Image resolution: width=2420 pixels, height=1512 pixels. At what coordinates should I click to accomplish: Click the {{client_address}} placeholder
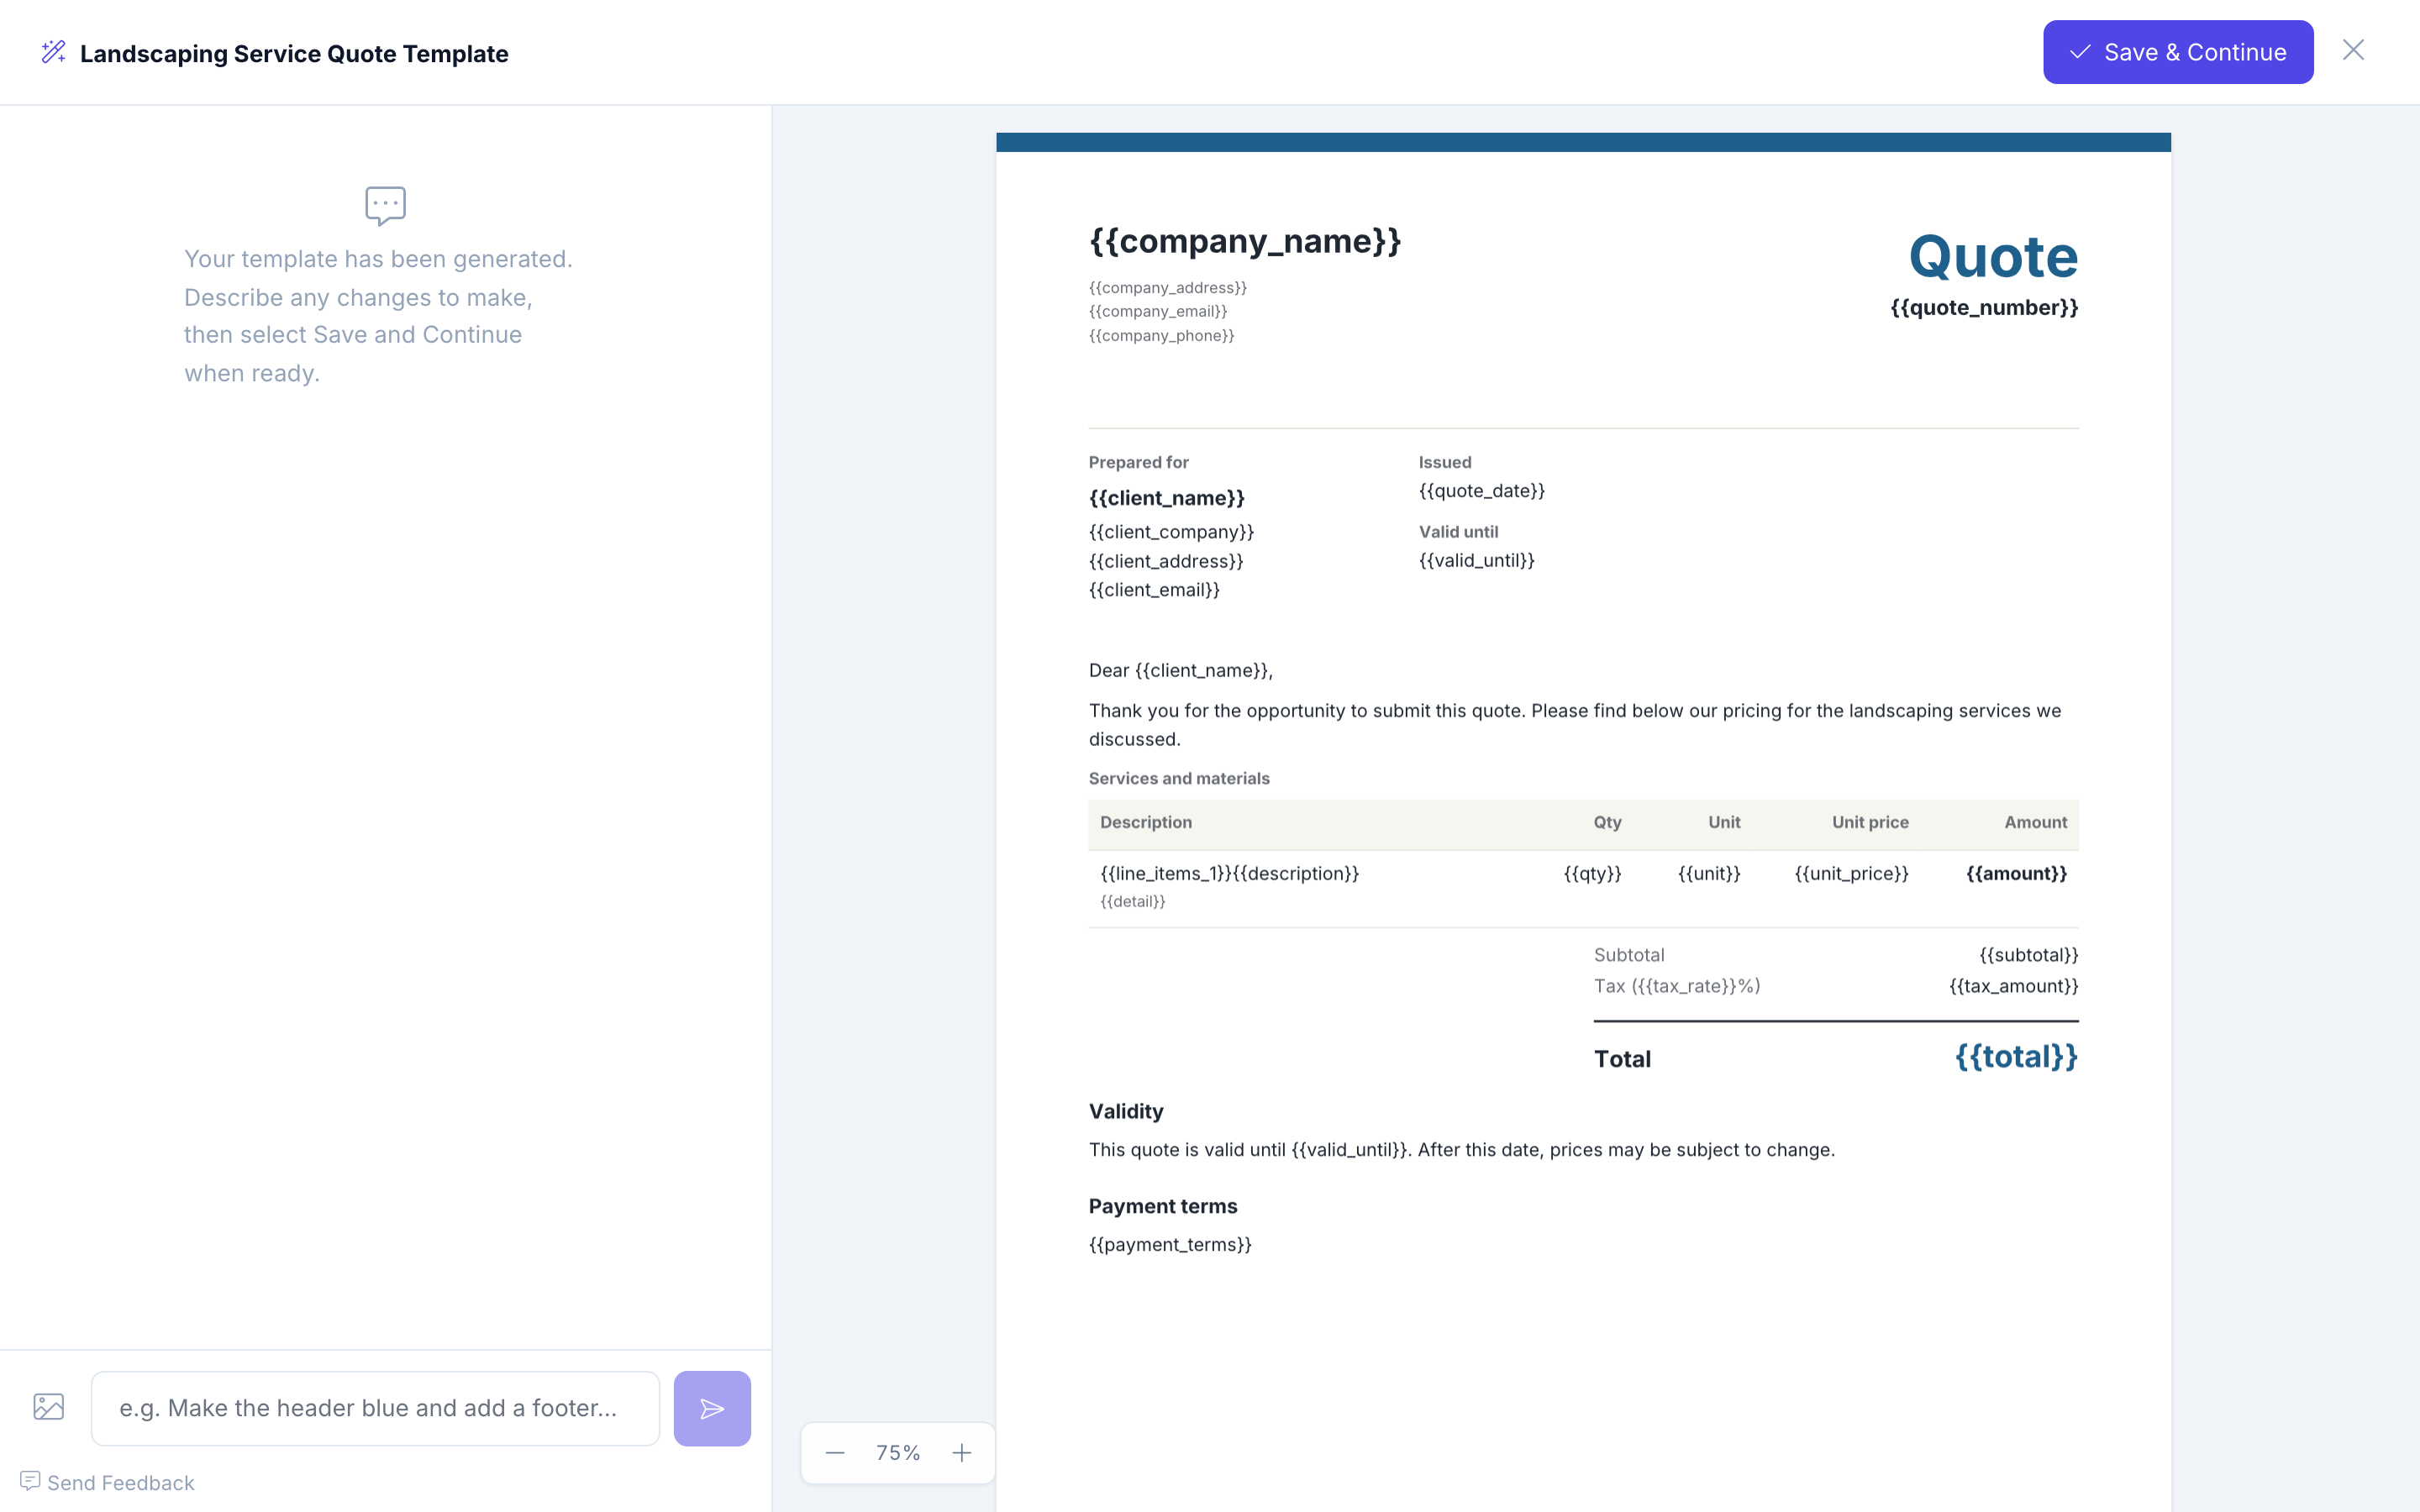[1166, 561]
